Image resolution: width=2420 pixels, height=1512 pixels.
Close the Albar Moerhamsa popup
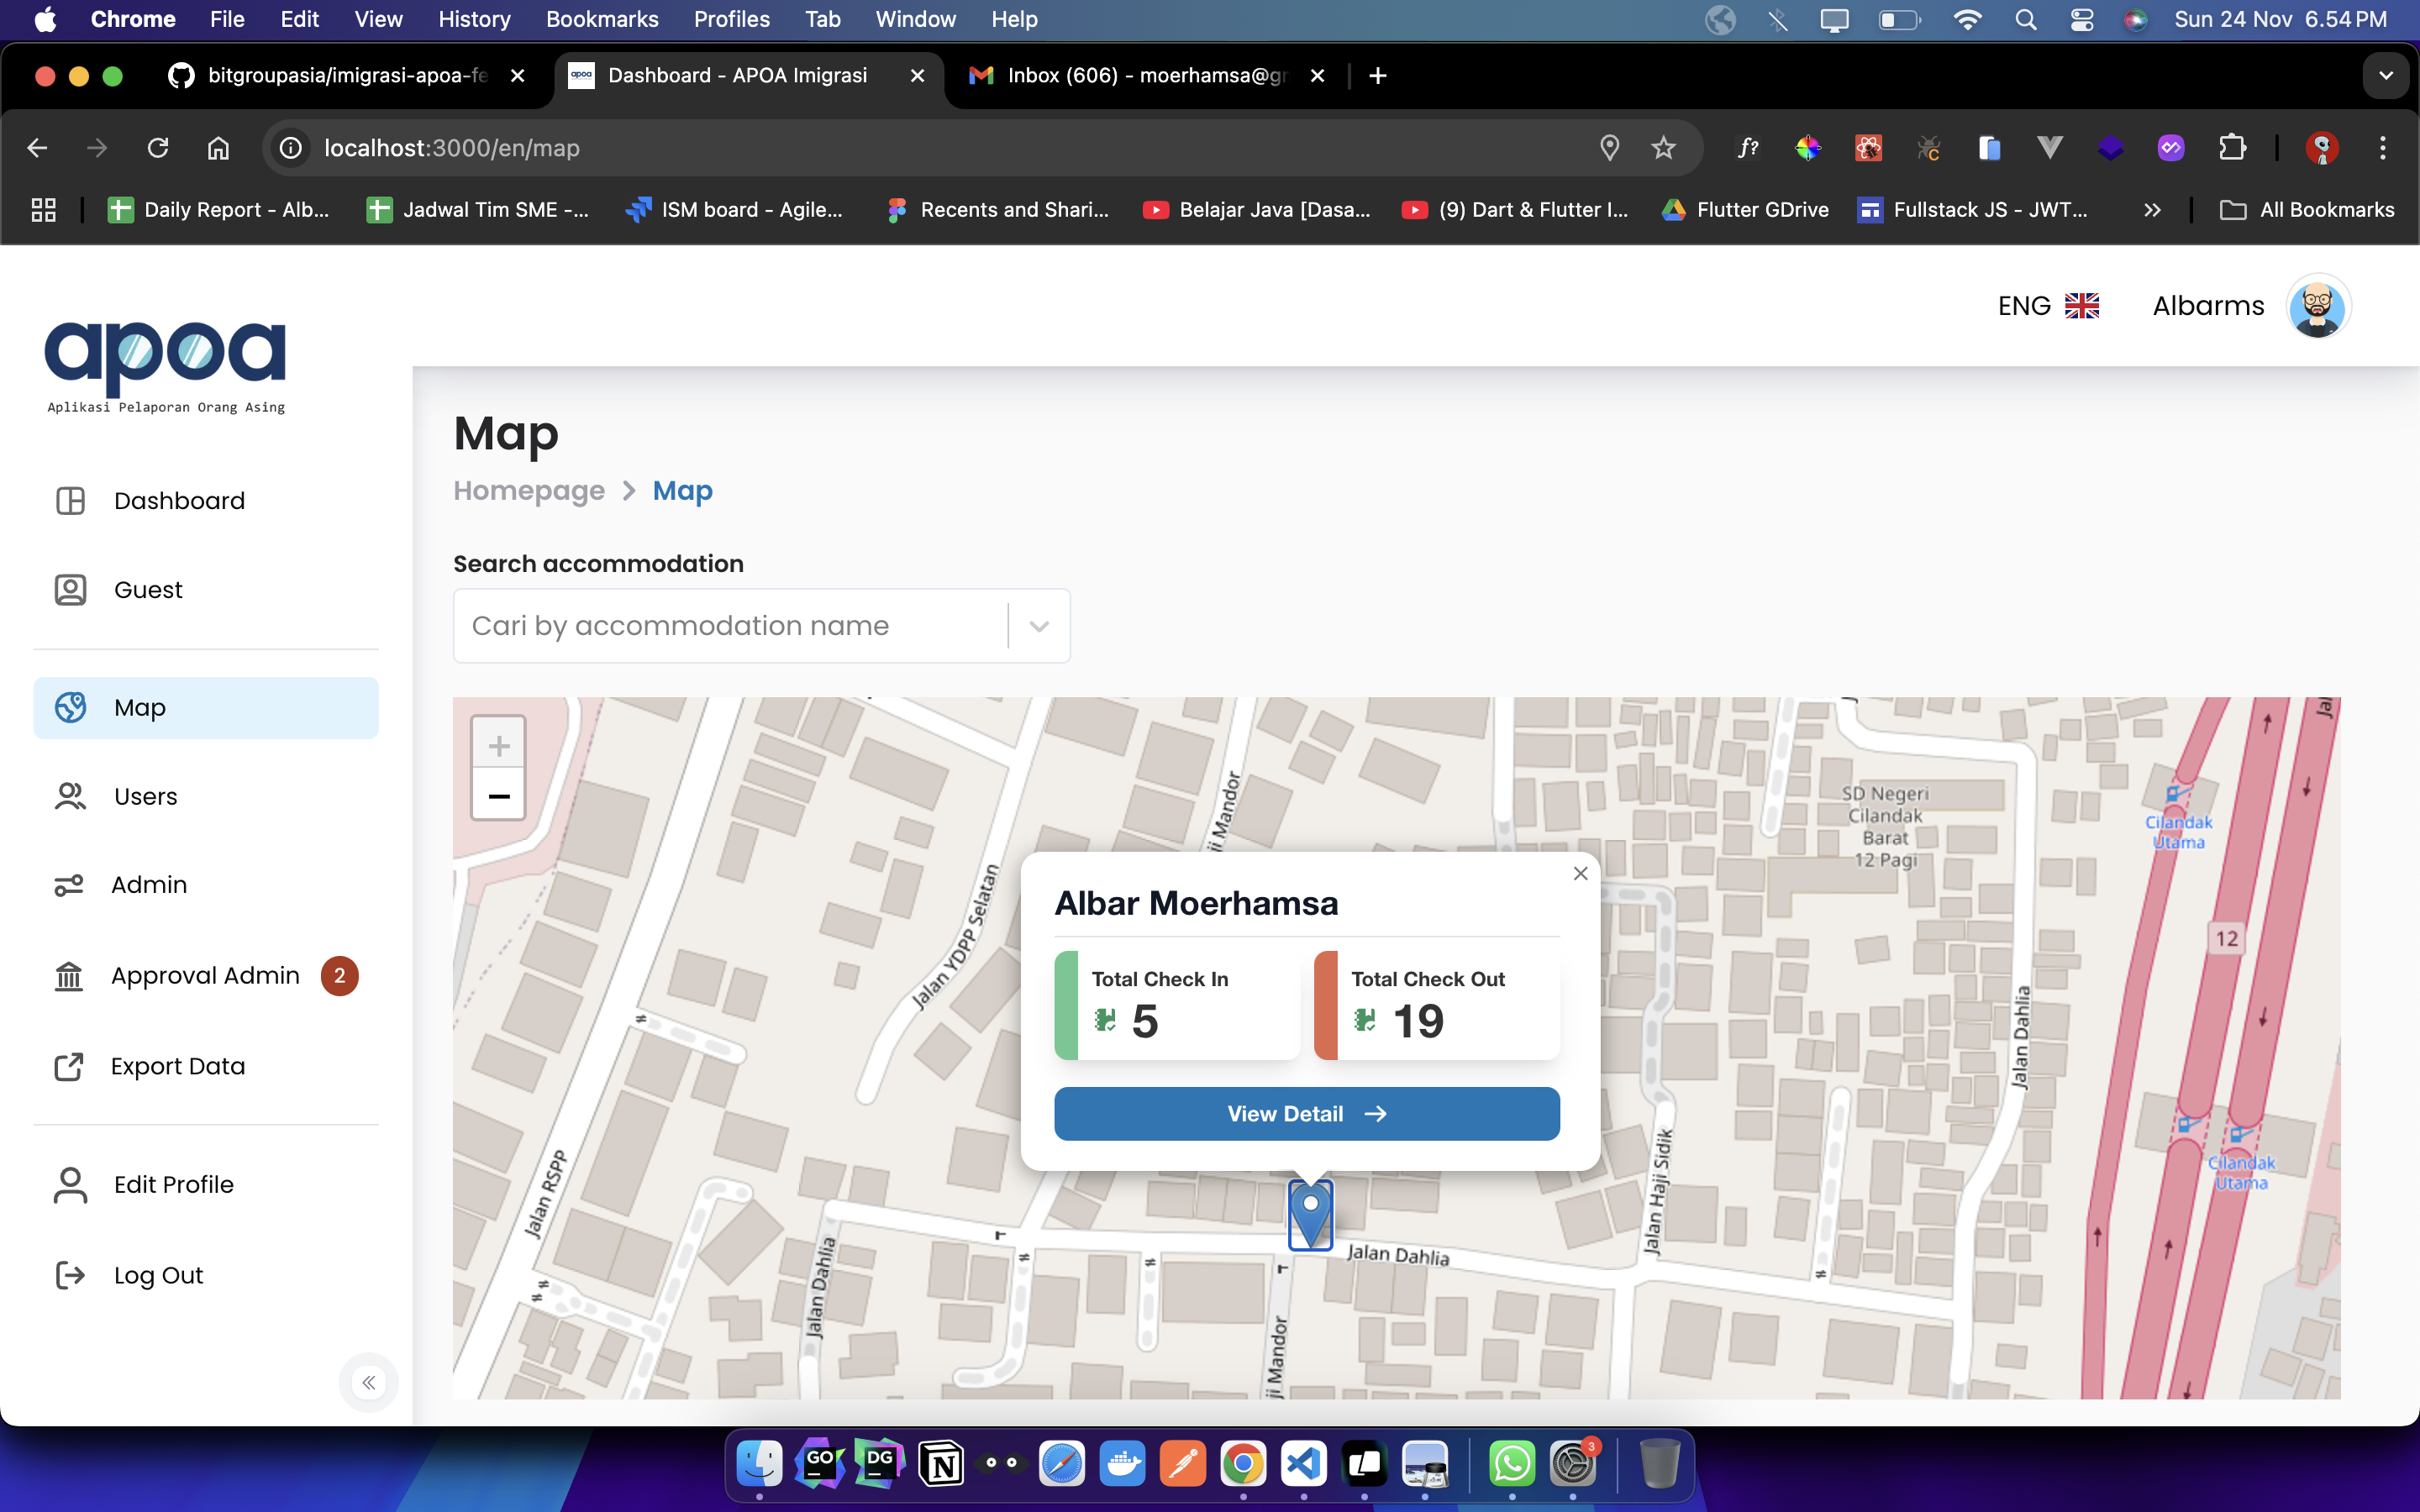[x=1580, y=874]
